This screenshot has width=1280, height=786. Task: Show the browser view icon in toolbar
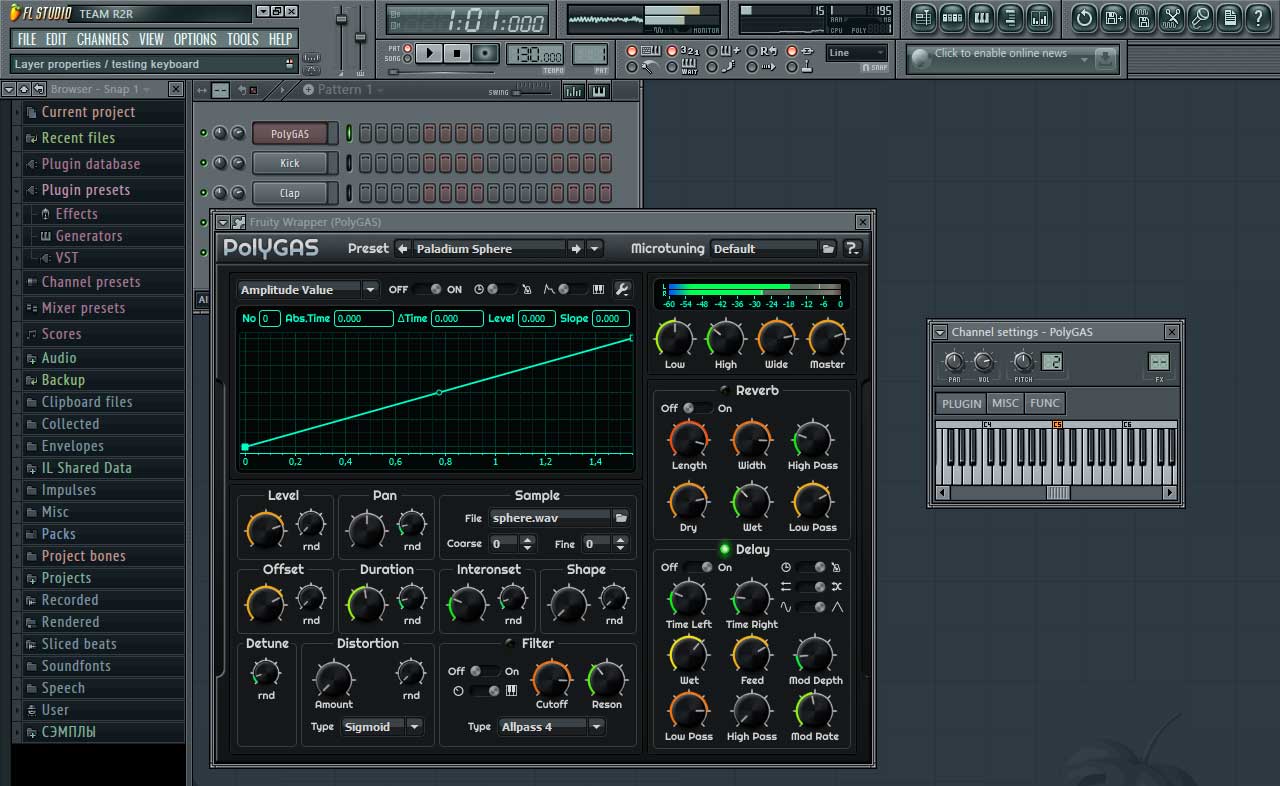[1011, 17]
